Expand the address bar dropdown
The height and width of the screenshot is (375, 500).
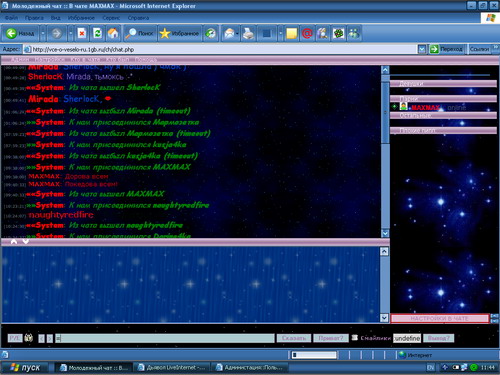point(422,49)
